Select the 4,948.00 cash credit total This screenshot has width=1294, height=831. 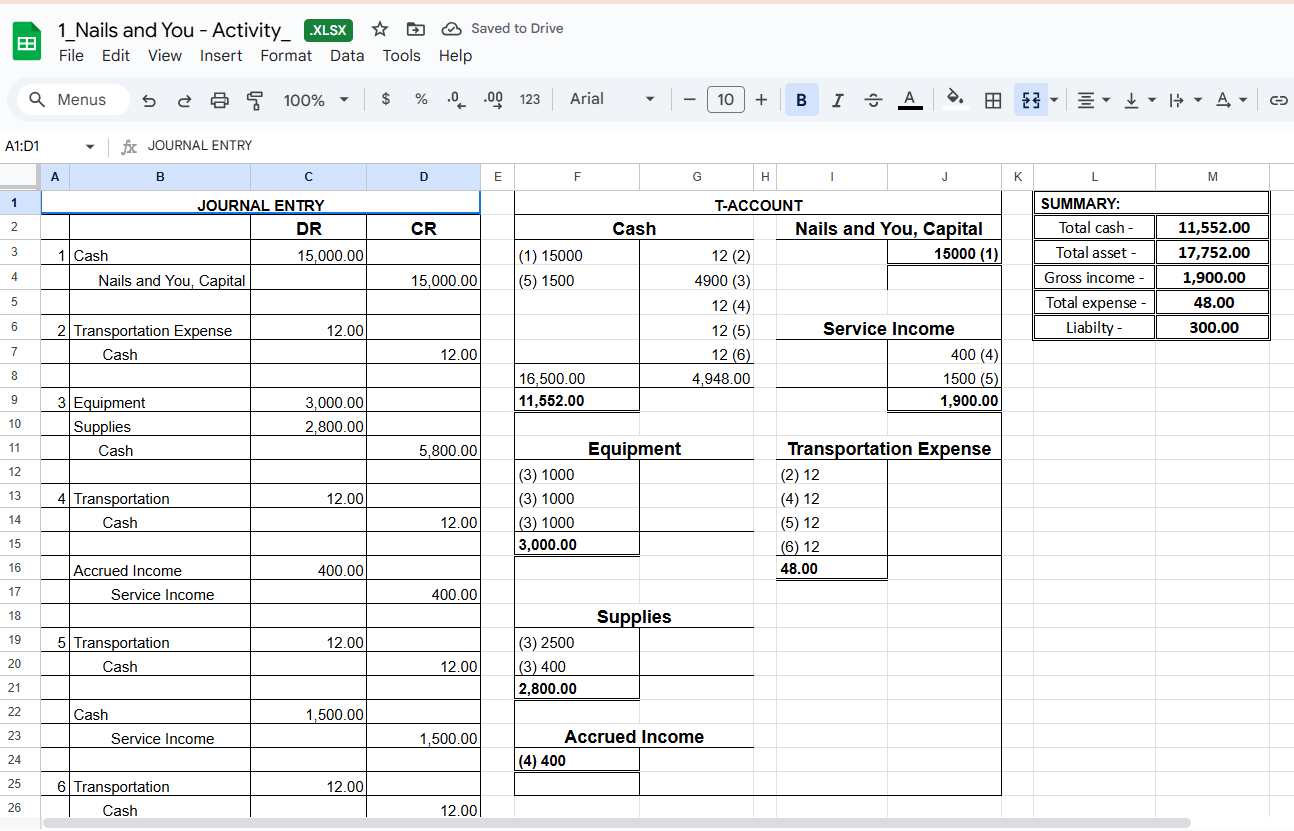click(x=697, y=378)
